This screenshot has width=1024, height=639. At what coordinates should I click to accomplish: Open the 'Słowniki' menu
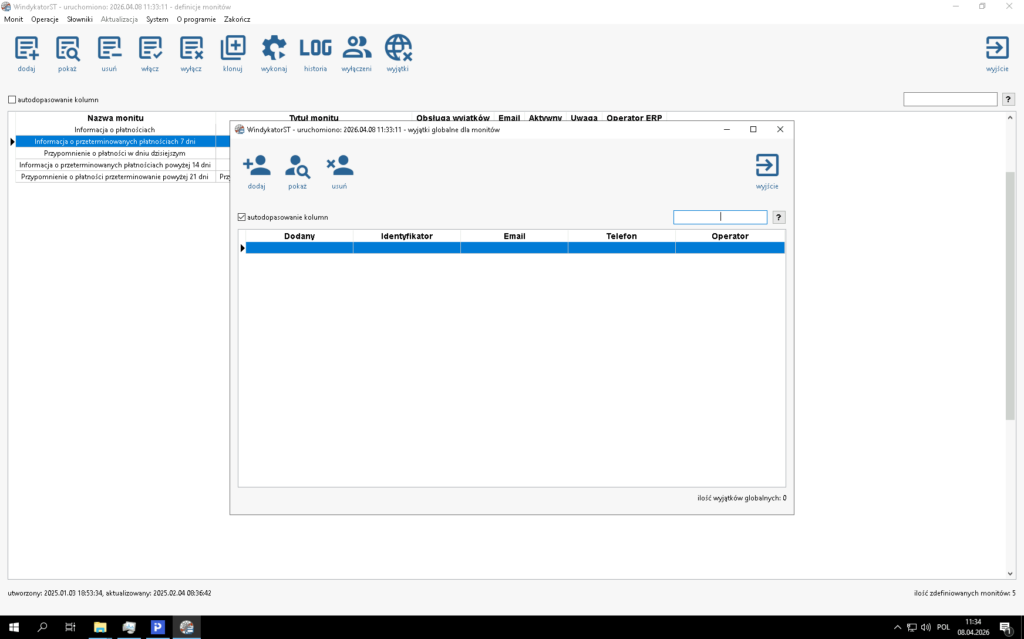80,20
